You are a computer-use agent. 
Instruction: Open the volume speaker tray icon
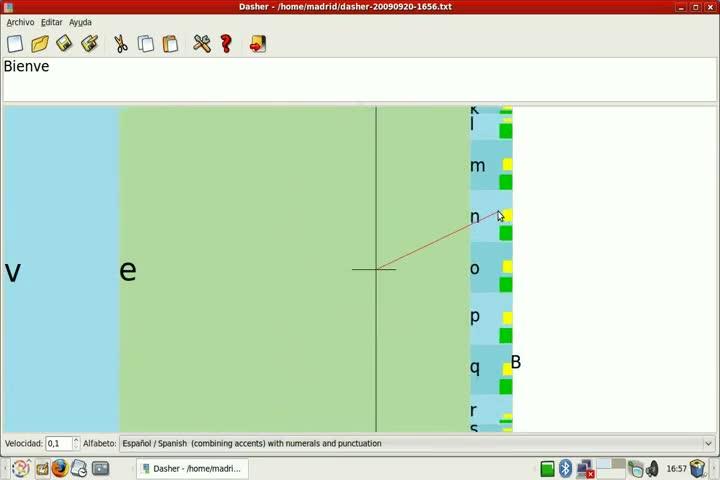point(652,469)
